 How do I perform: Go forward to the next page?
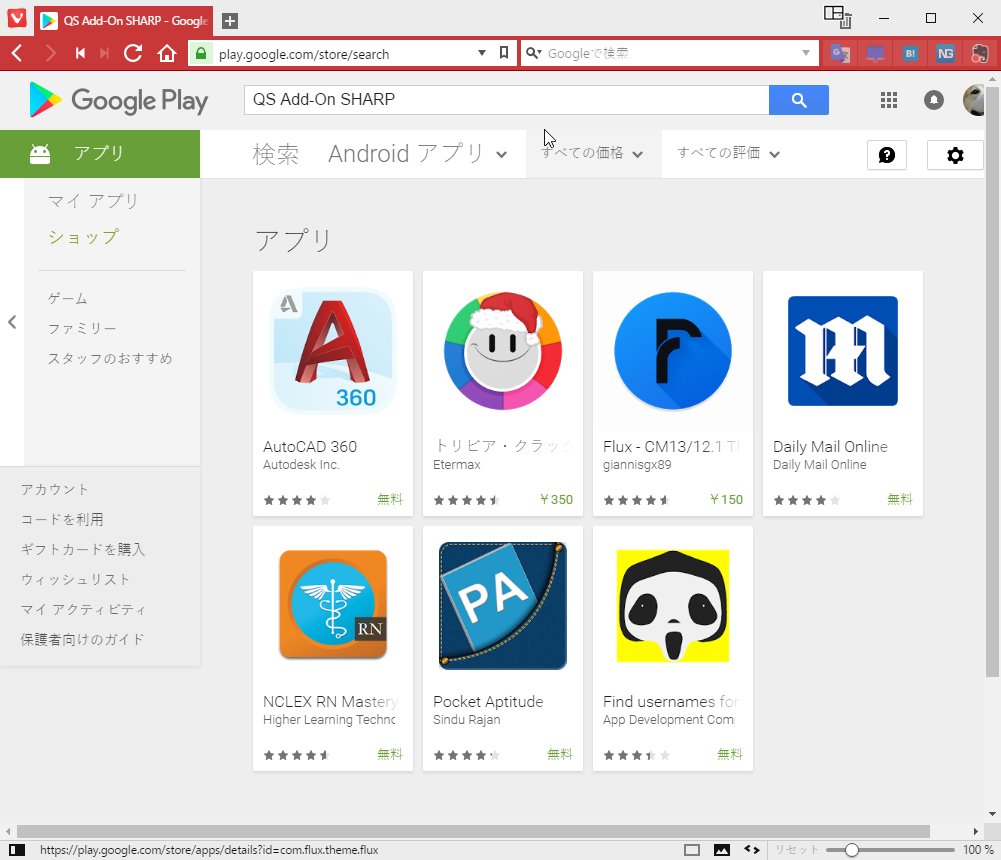[x=50, y=53]
